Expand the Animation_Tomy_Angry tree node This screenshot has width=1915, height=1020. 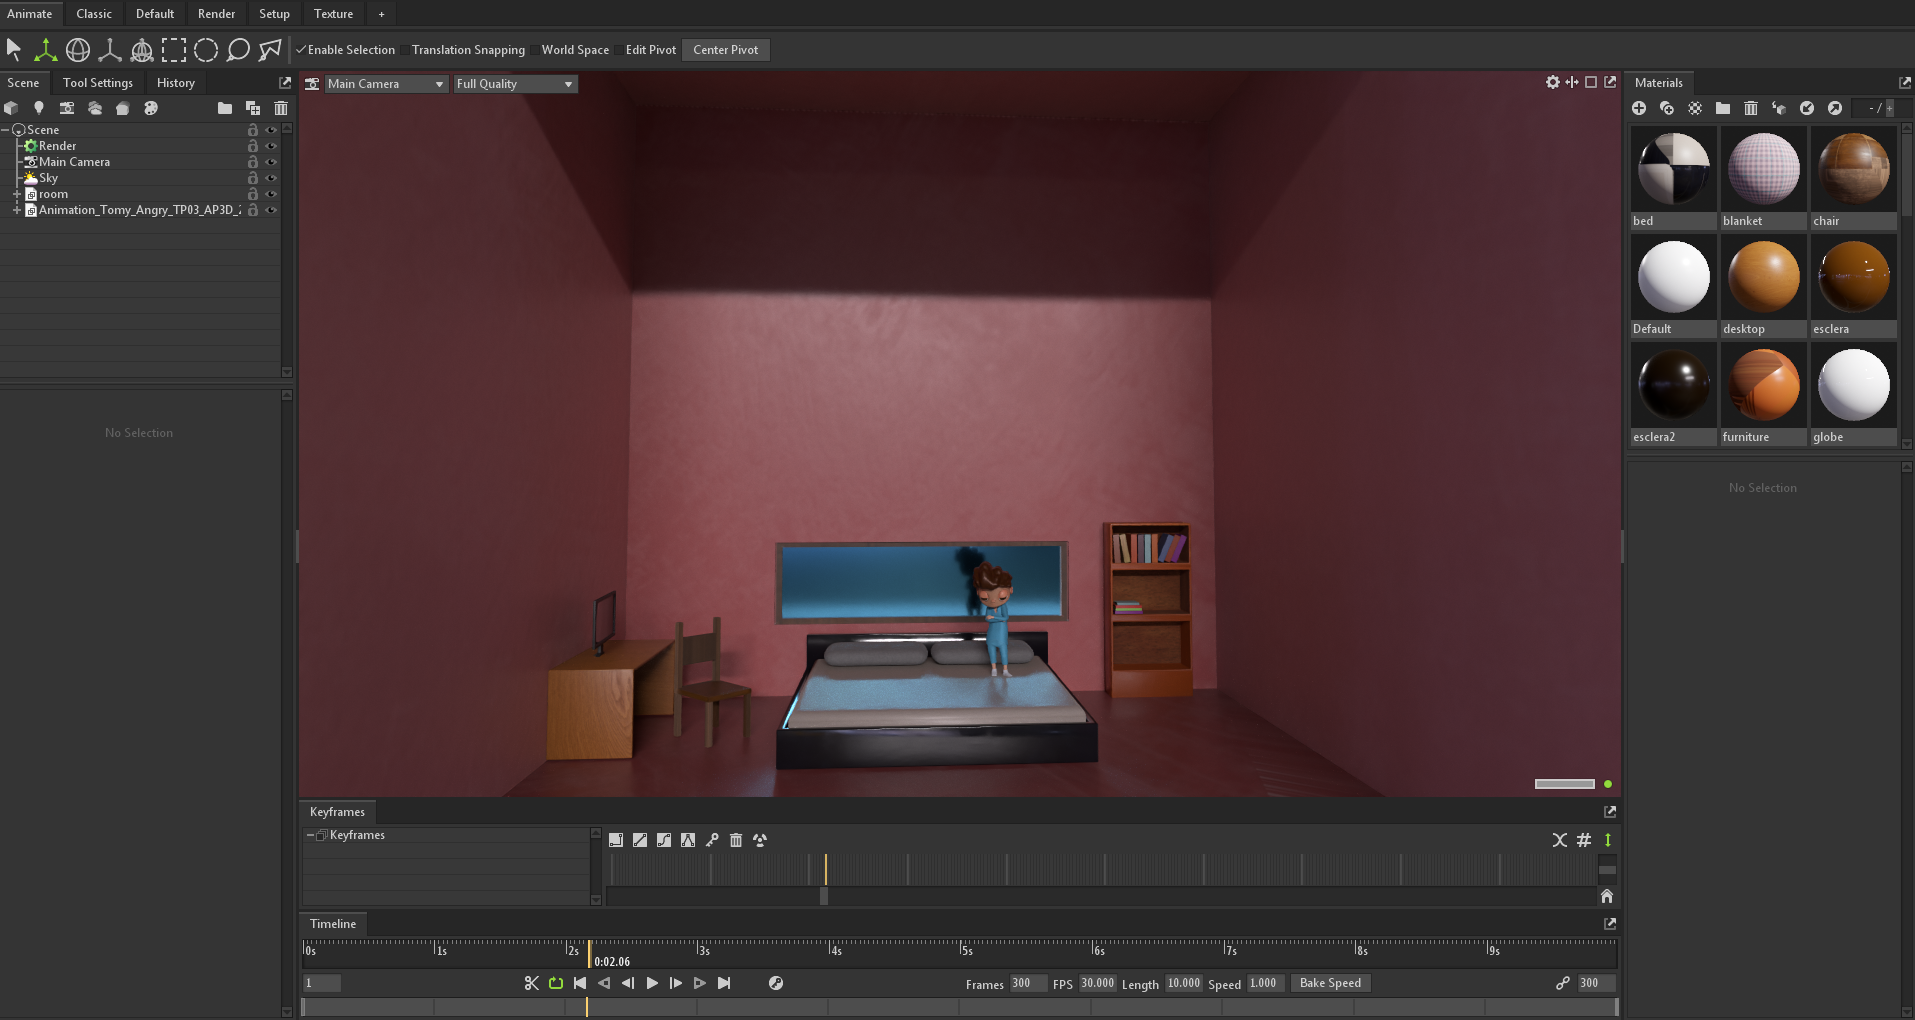[17, 210]
